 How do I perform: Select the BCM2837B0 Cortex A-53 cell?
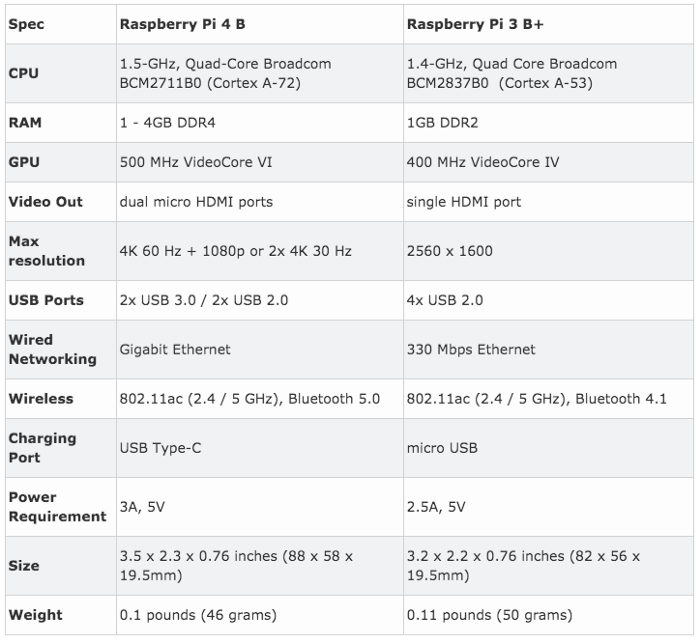(548, 73)
